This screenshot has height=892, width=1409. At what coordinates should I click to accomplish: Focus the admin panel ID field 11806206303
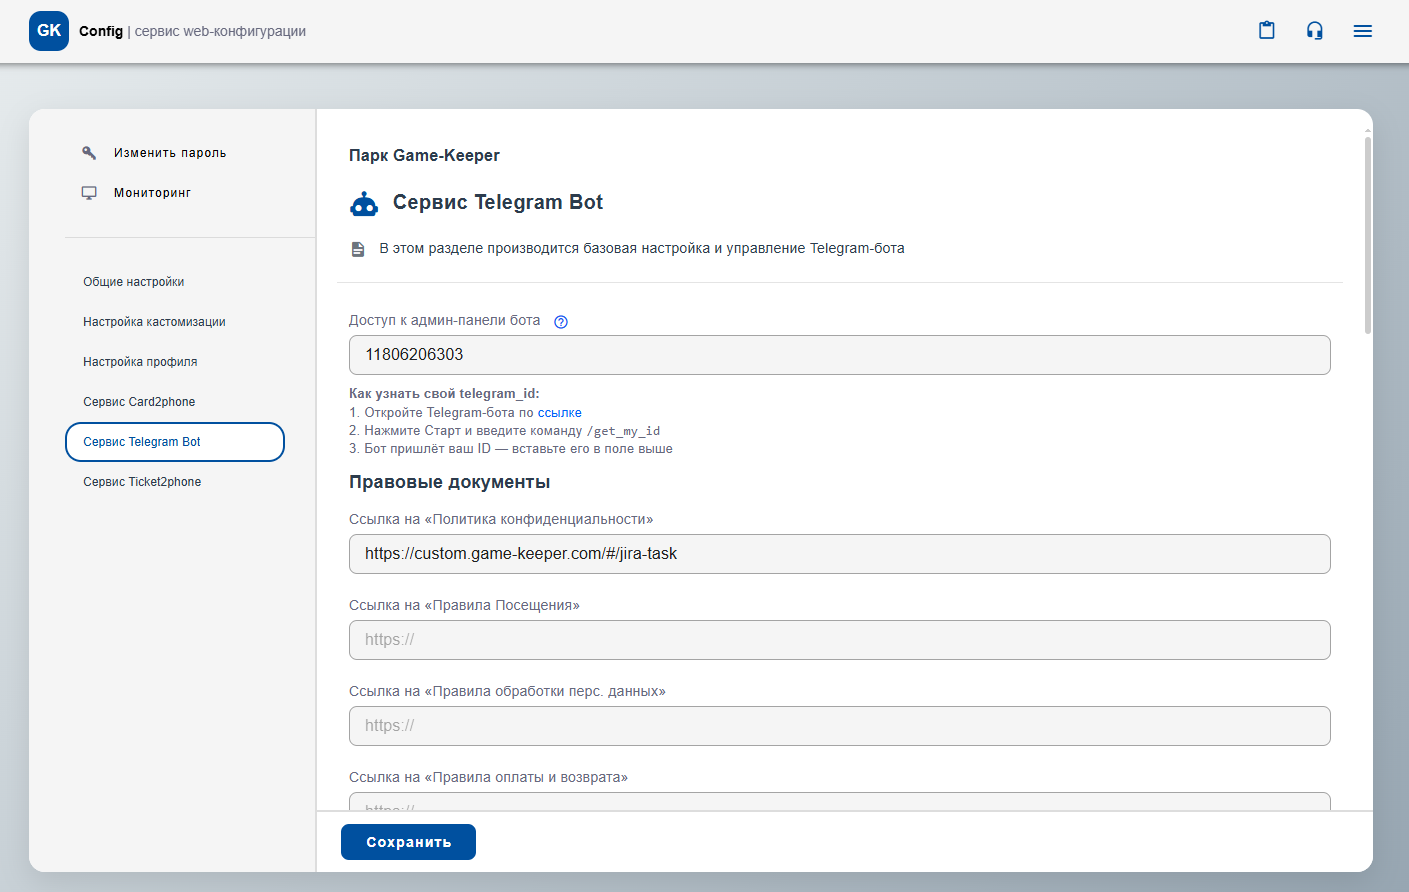click(839, 355)
